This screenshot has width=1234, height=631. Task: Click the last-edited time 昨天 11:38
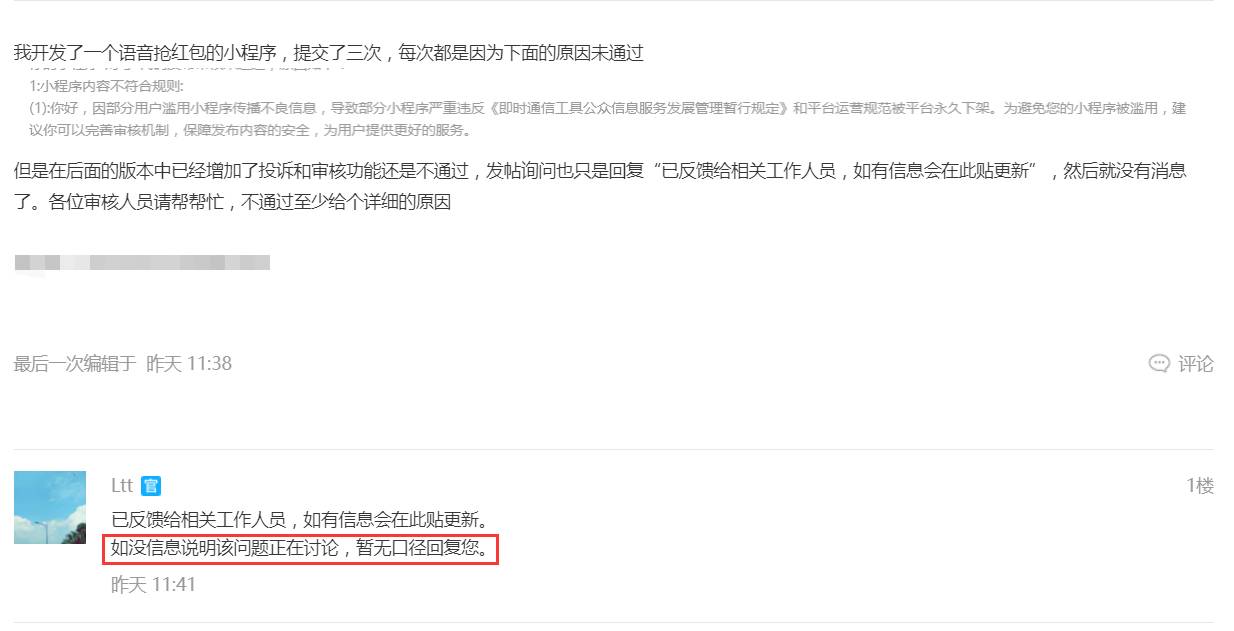point(189,364)
